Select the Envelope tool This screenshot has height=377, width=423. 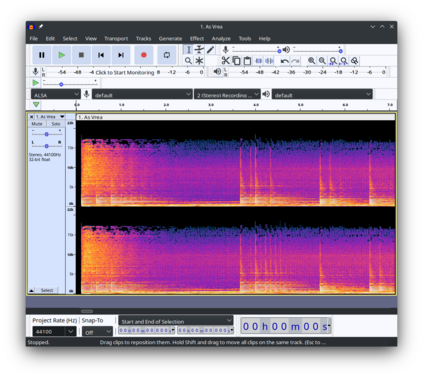pos(199,50)
